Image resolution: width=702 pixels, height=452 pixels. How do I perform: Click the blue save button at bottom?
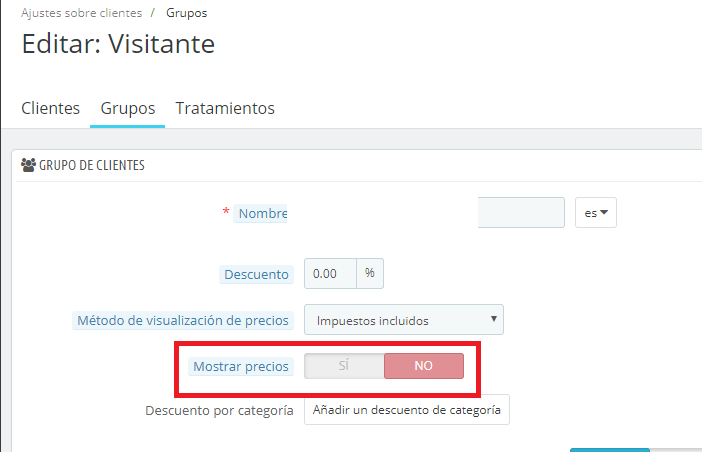pyautogui.click(x=610, y=450)
